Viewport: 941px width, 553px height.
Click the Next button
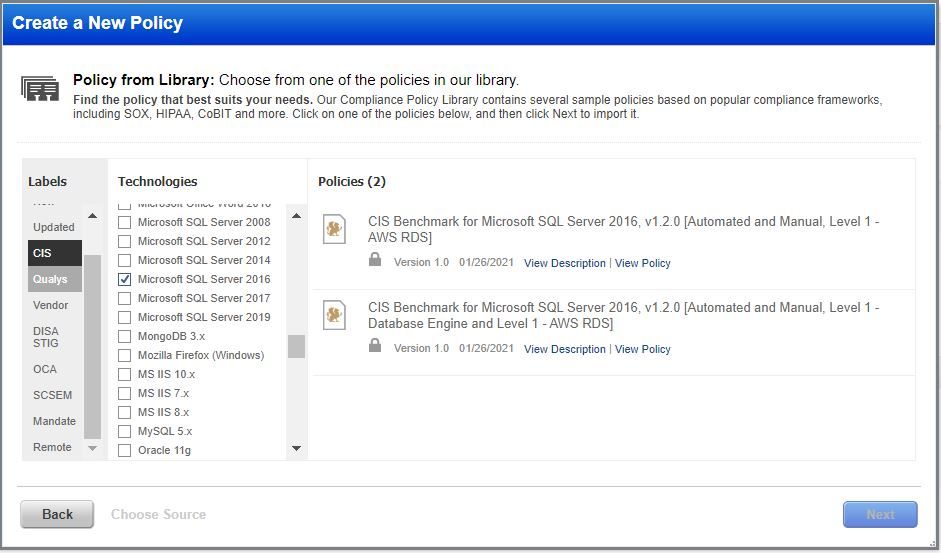[880, 515]
